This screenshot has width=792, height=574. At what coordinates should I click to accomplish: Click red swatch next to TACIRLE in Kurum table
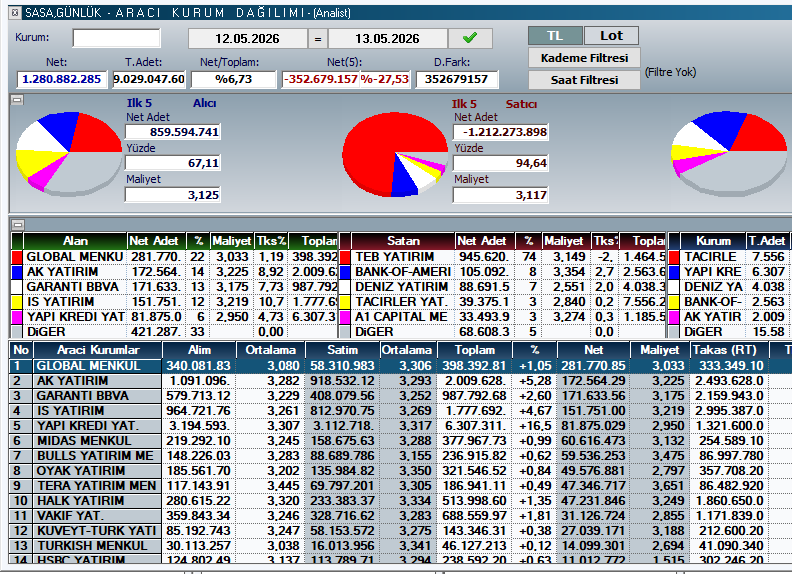click(x=674, y=257)
